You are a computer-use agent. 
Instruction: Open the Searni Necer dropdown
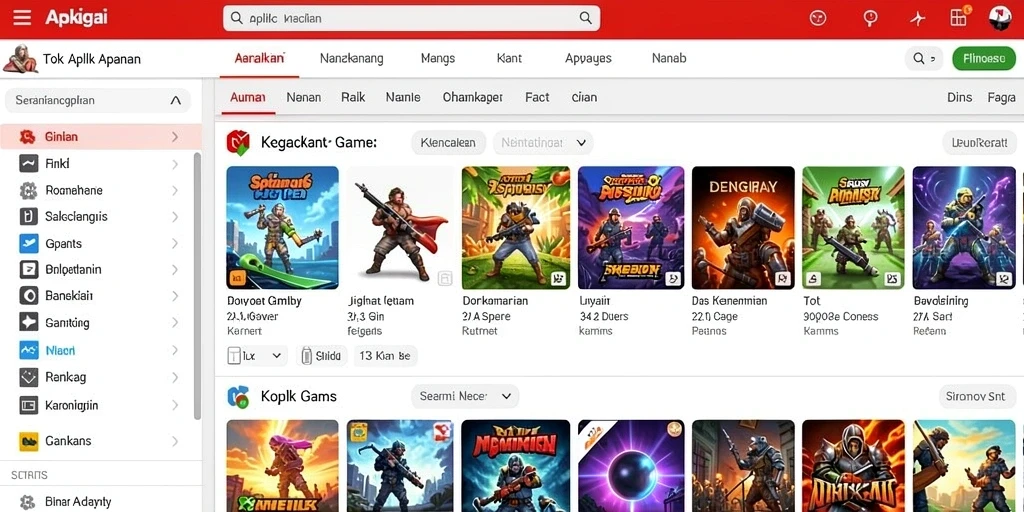[x=465, y=396]
